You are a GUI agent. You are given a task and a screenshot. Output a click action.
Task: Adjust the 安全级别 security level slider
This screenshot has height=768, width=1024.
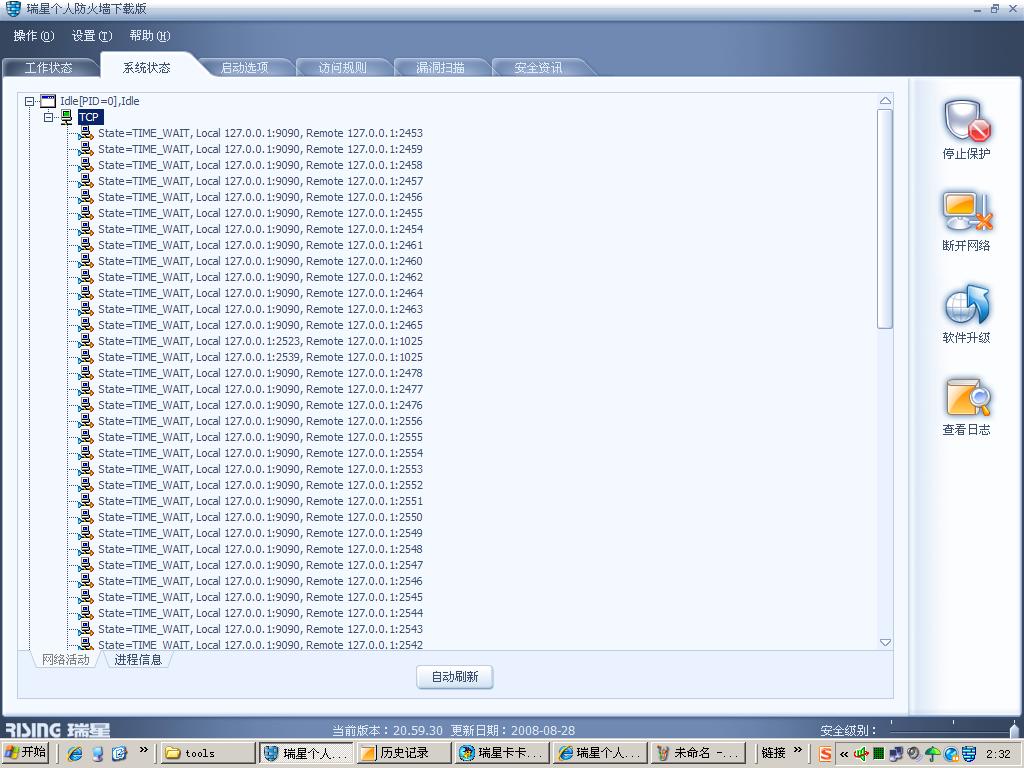point(1014,729)
